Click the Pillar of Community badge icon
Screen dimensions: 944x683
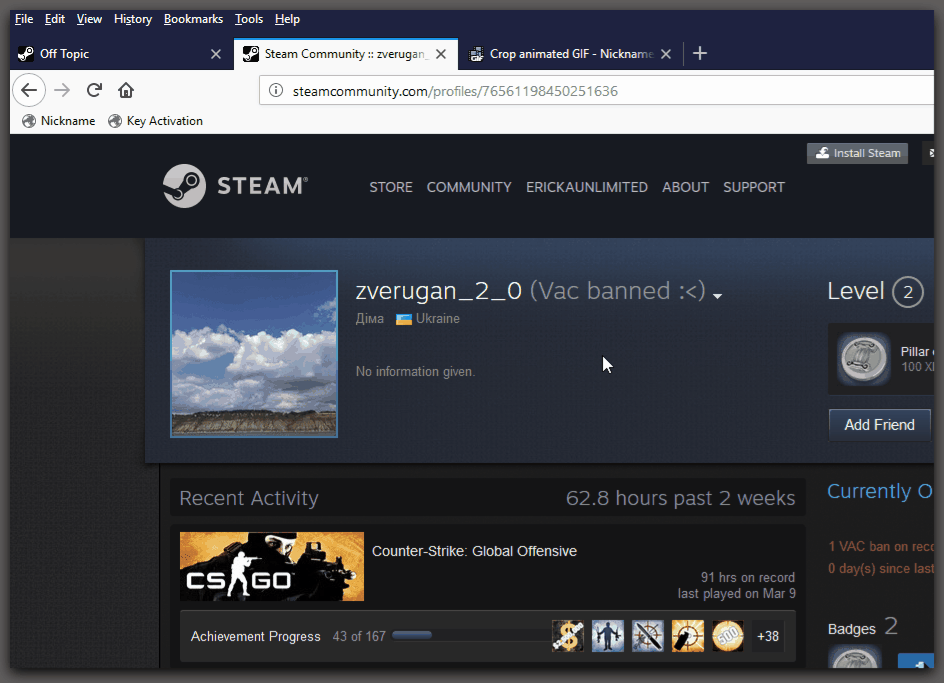click(864, 359)
